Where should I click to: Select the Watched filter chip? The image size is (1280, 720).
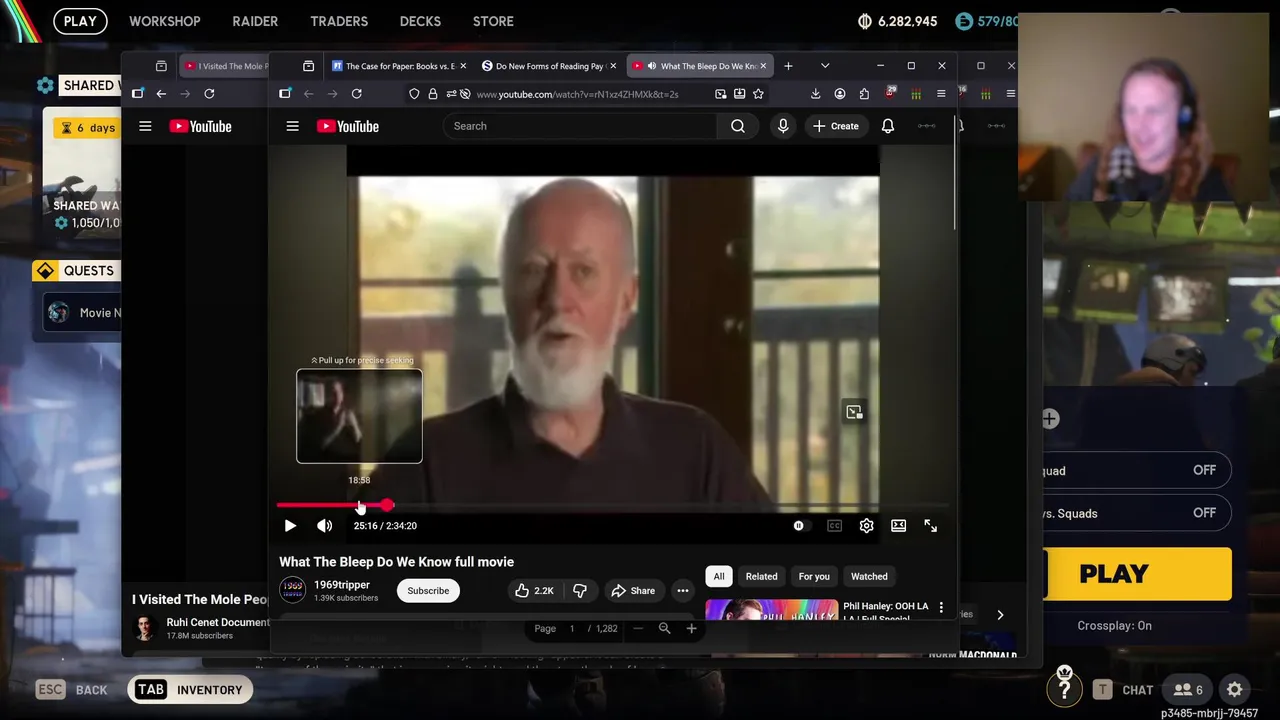pos(869,576)
